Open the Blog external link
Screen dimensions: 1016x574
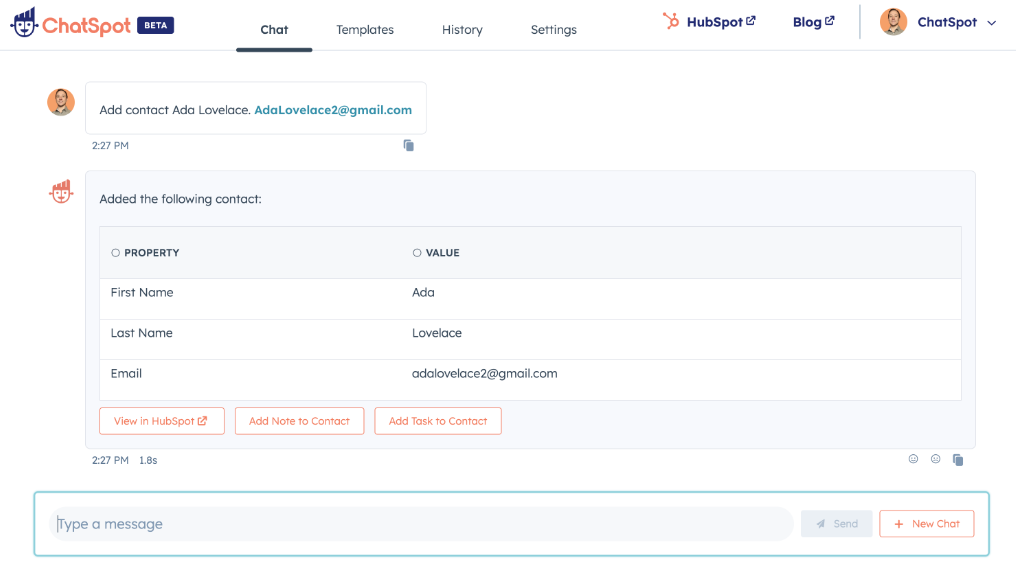point(813,22)
